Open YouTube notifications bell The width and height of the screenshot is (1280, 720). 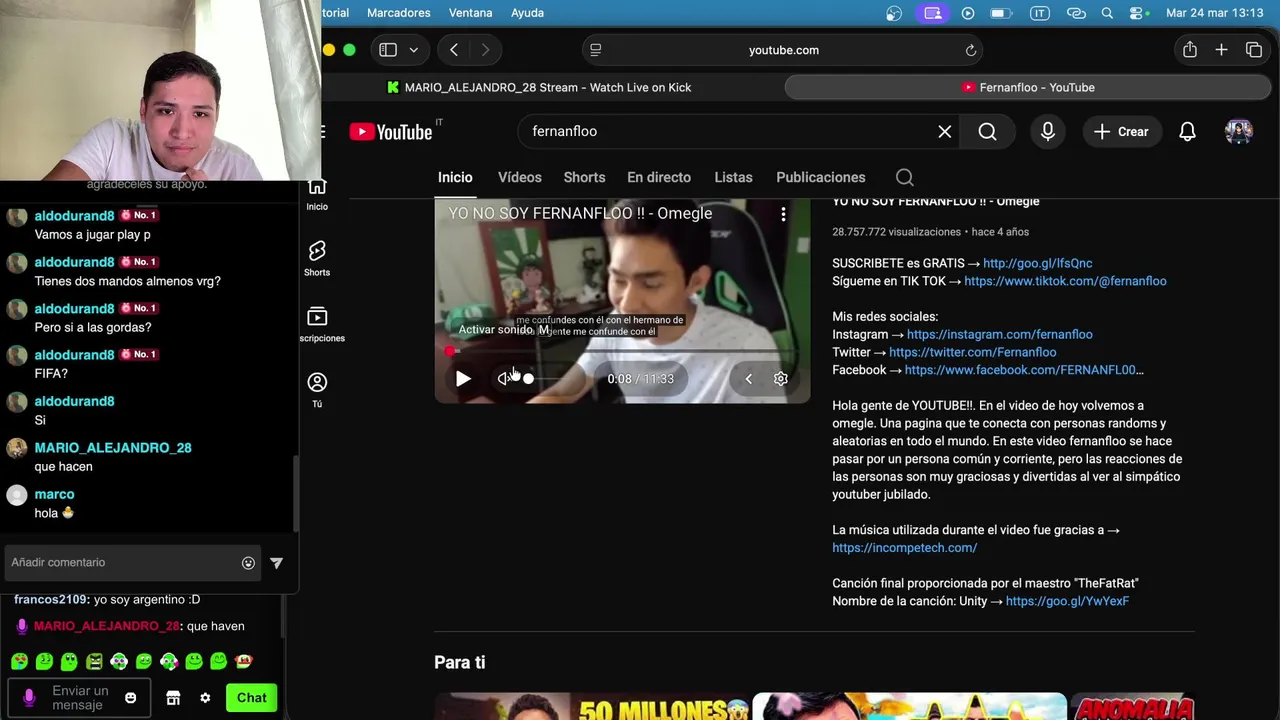coord(1187,131)
